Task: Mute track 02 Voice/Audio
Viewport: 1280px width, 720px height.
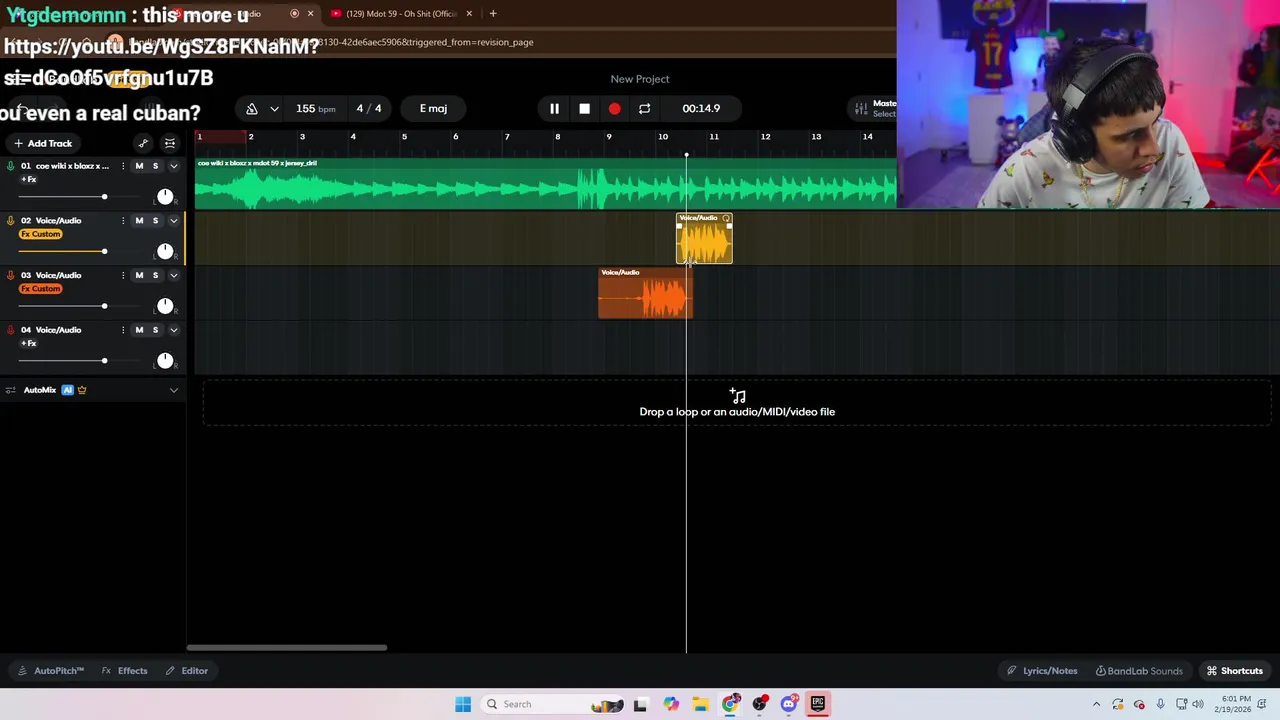Action: coord(139,220)
